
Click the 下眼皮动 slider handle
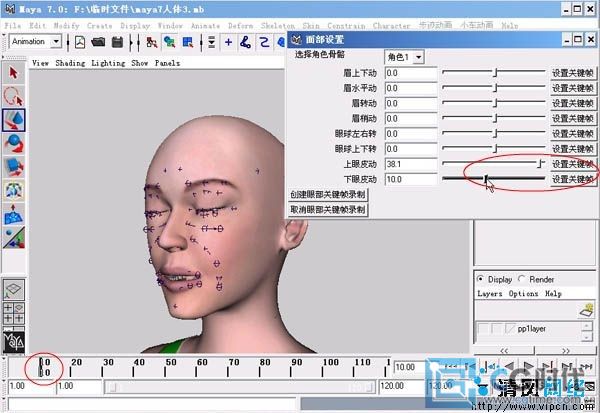486,179
